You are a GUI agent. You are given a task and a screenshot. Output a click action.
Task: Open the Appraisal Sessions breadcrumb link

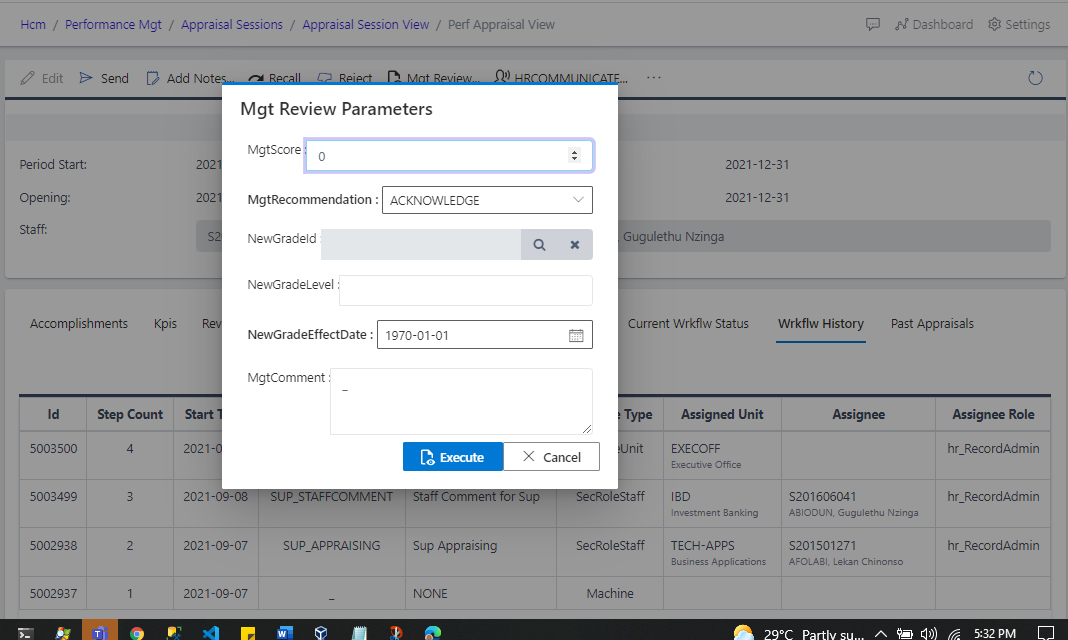coord(232,24)
